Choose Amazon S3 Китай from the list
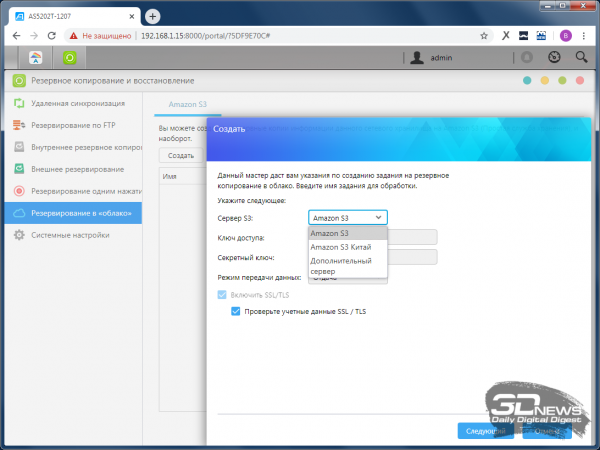 coord(342,247)
